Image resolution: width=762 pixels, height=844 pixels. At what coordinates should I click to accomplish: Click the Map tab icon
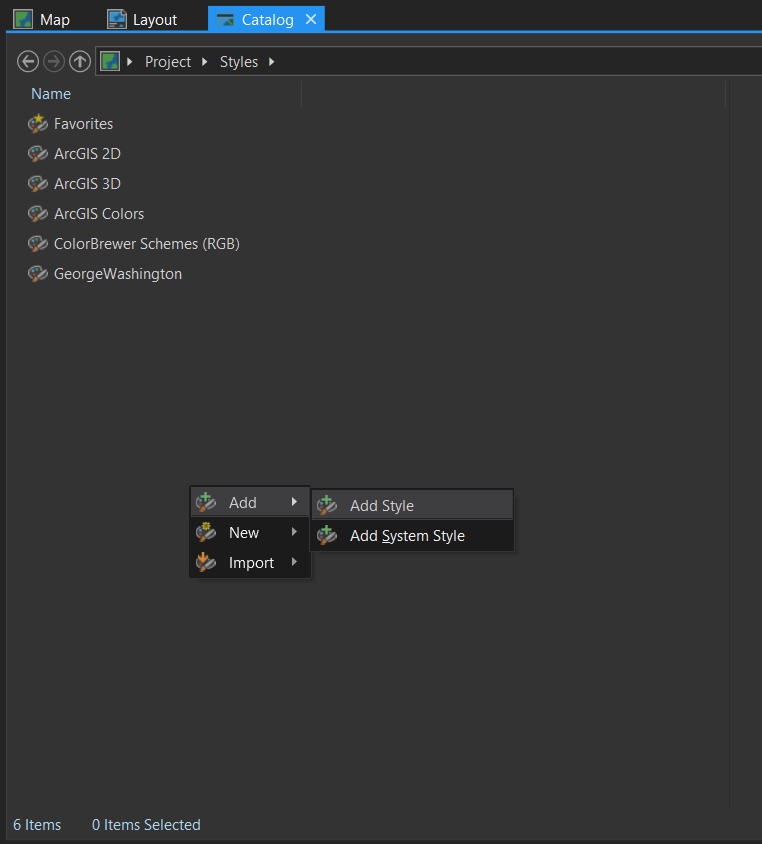pyautogui.click(x=23, y=19)
